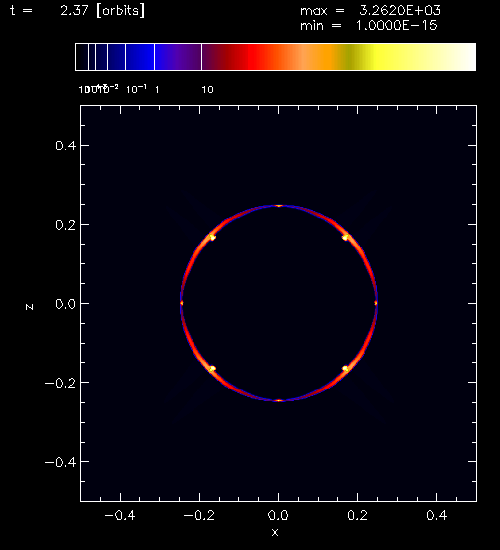Click the upper-right bright clump on ring
This screenshot has height=550, width=500.
[345, 237]
